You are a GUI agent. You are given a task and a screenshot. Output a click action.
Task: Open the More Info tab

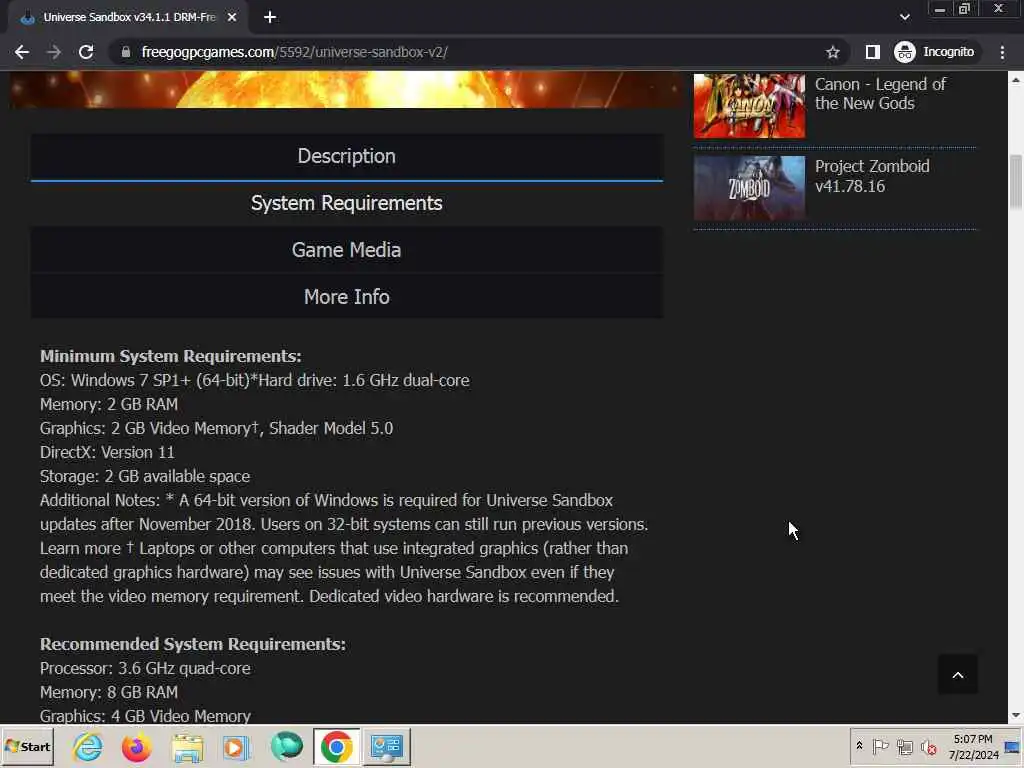347,297
